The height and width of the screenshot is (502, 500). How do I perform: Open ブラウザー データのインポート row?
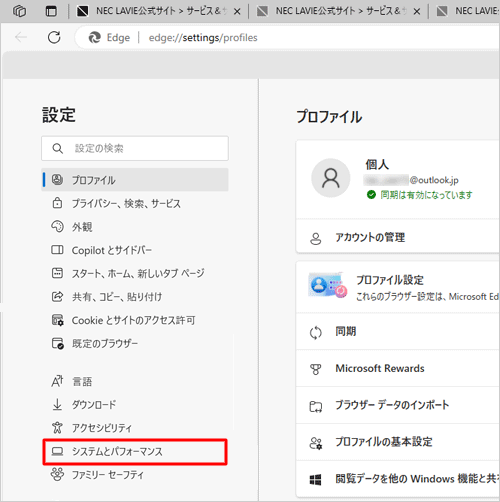tap(398, 406)
